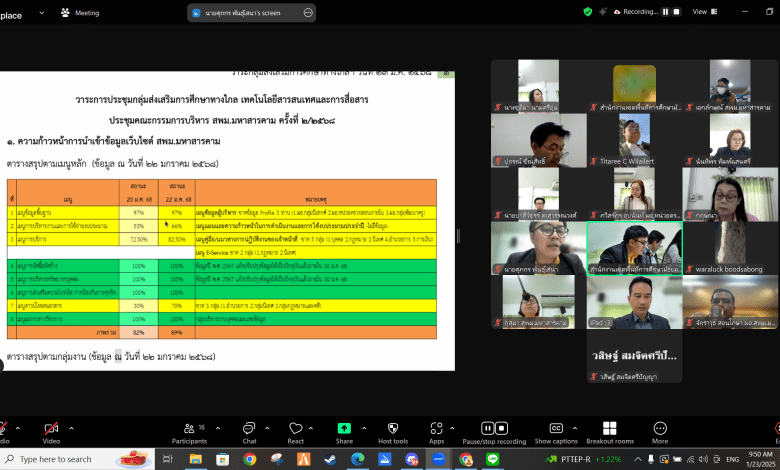Toggle camera on with Video button
The height and width of the screenshot is (470, 780).
tap(51, 427)
